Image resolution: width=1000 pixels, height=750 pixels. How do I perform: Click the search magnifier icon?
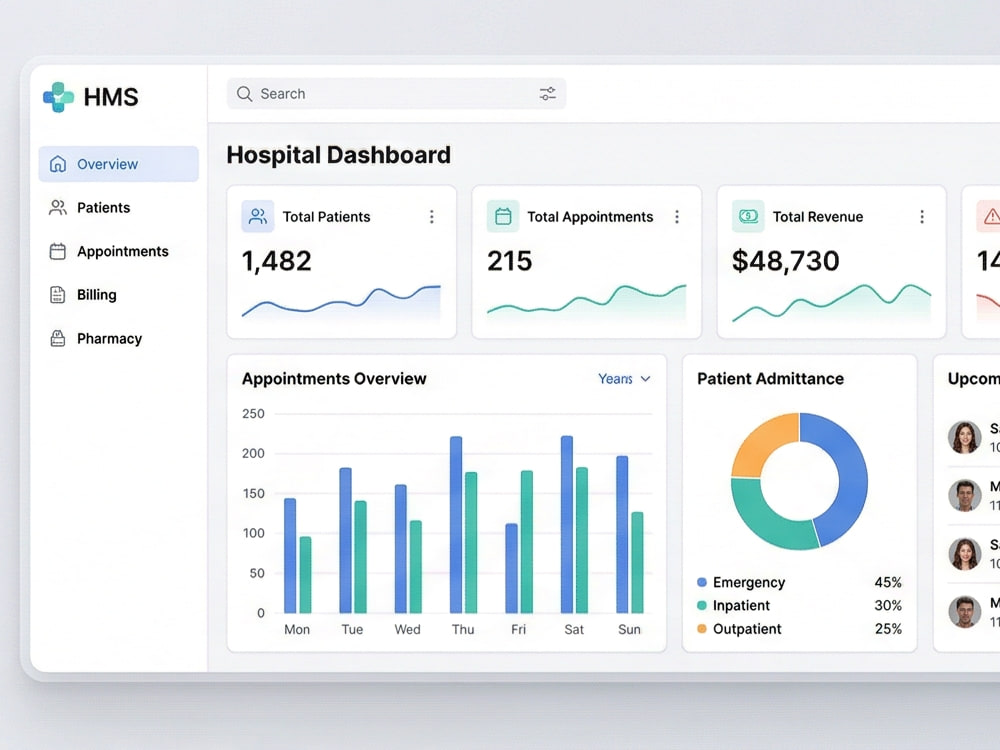[x=244, y=94]
